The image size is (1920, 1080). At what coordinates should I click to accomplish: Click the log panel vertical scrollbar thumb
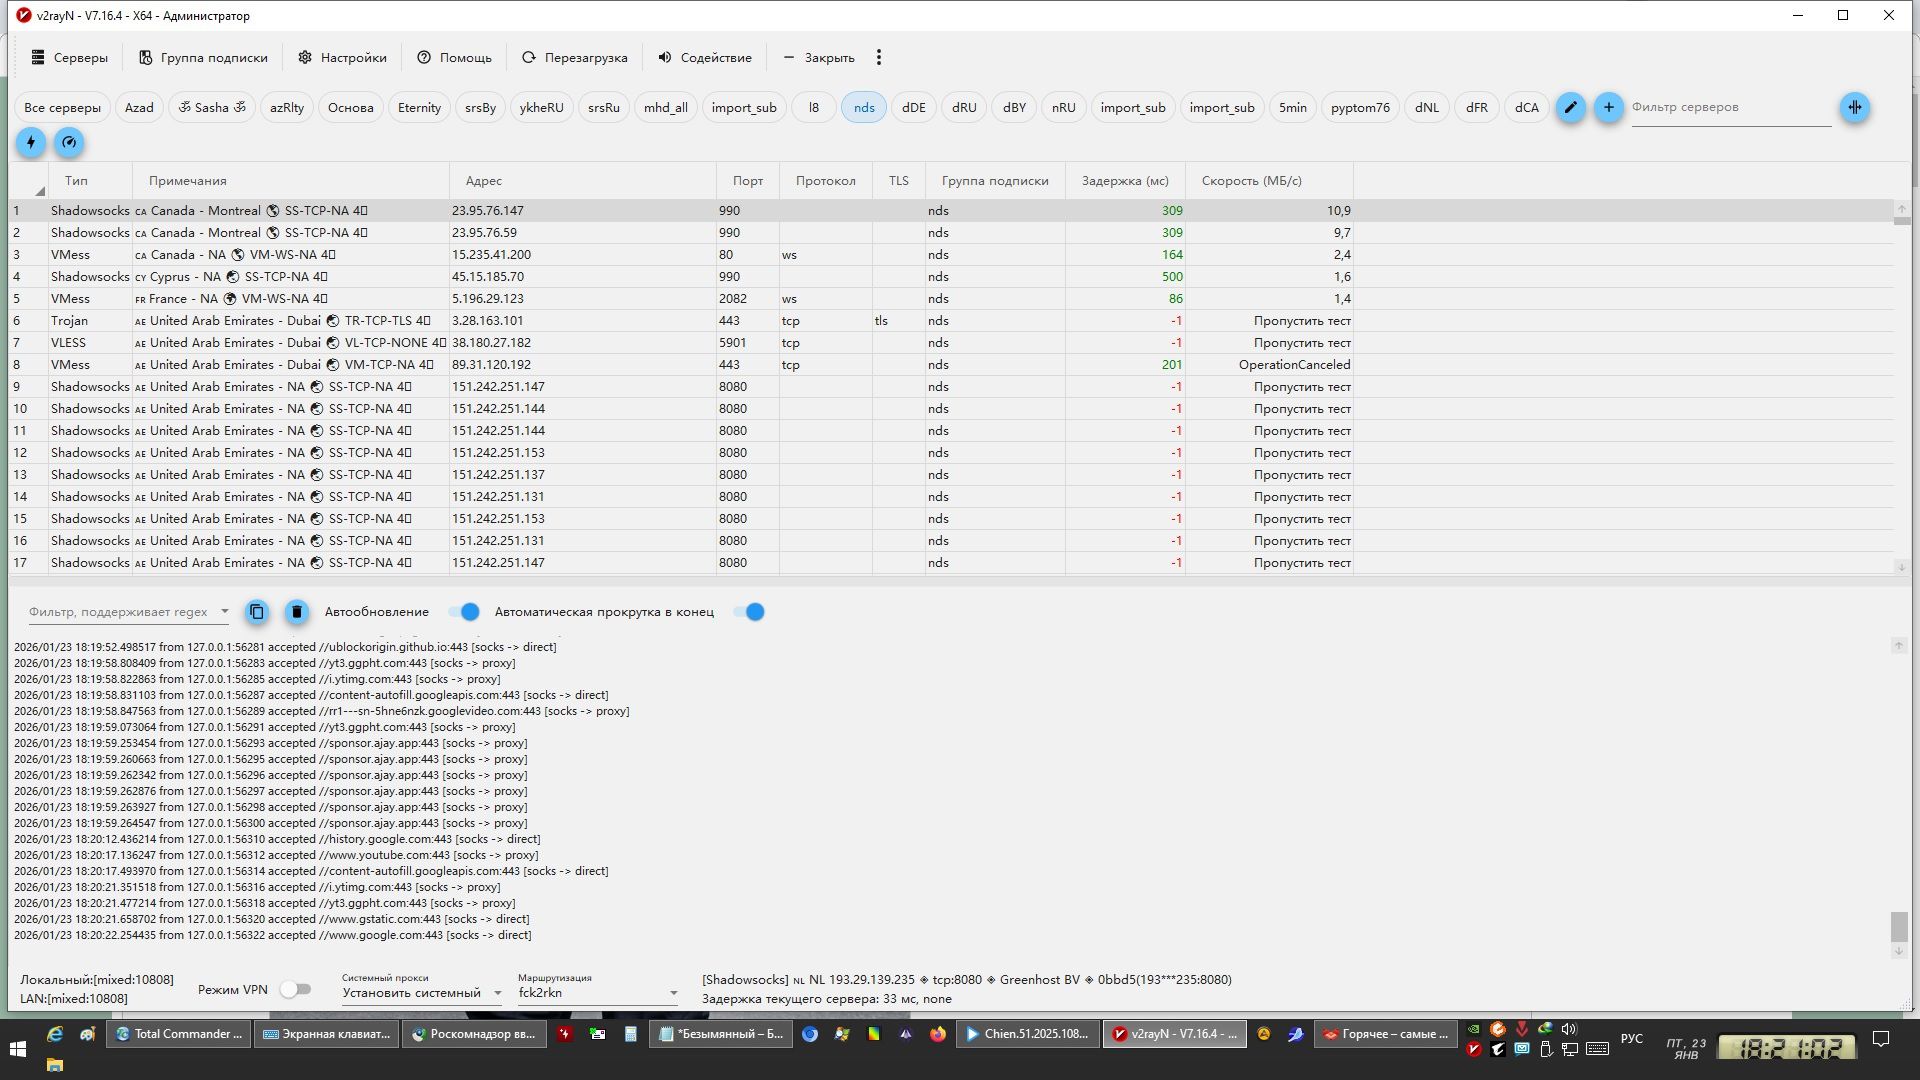point(1898,926)
